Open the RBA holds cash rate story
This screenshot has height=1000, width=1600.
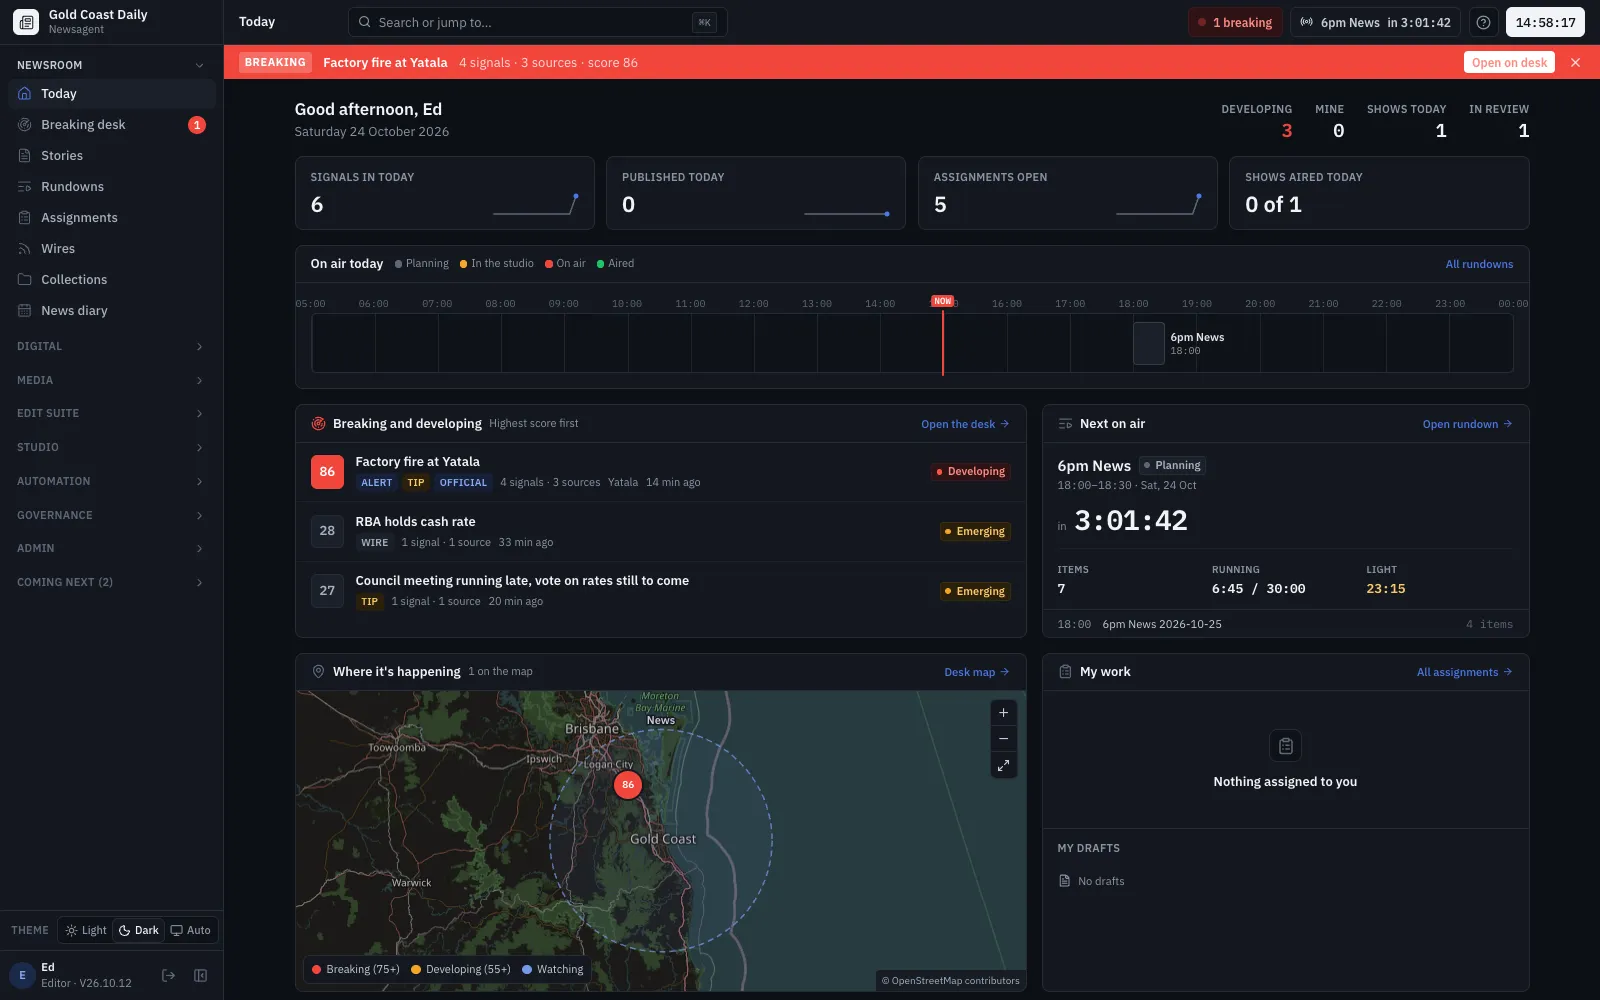tap(660, 531)
